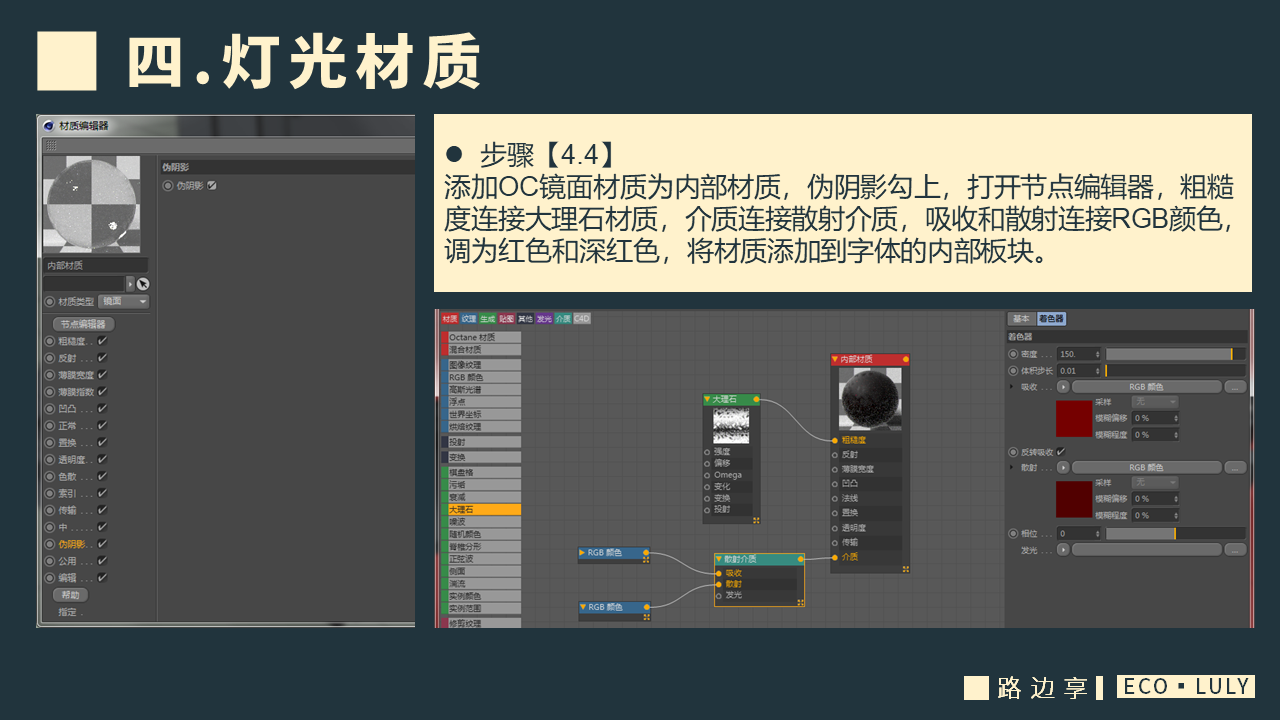
Task: Open the 材质类型 镜面 dropdown
Action: [x=124, y=301]
